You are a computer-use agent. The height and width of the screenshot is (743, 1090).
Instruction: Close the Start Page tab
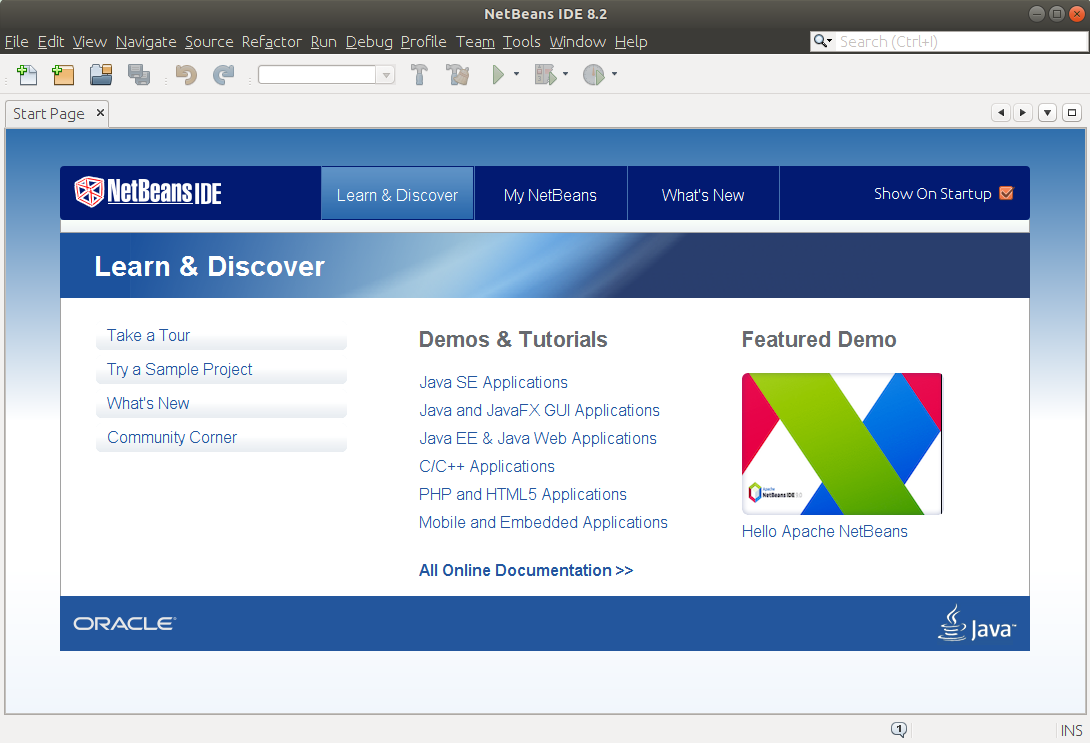pos(100,113)
